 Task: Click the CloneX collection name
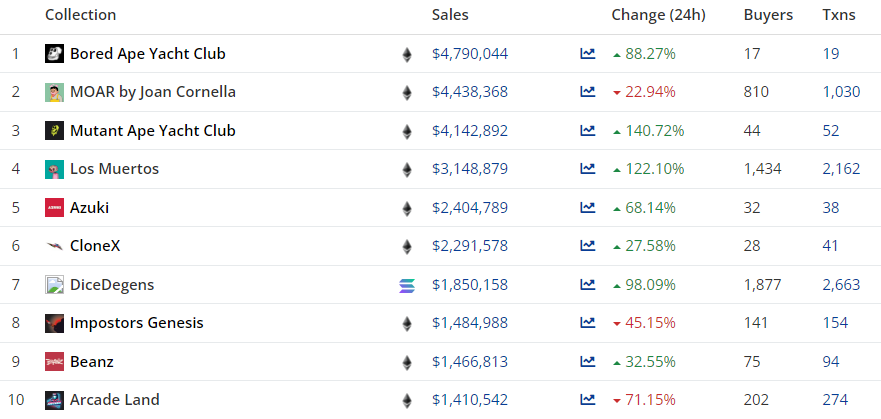95,246
